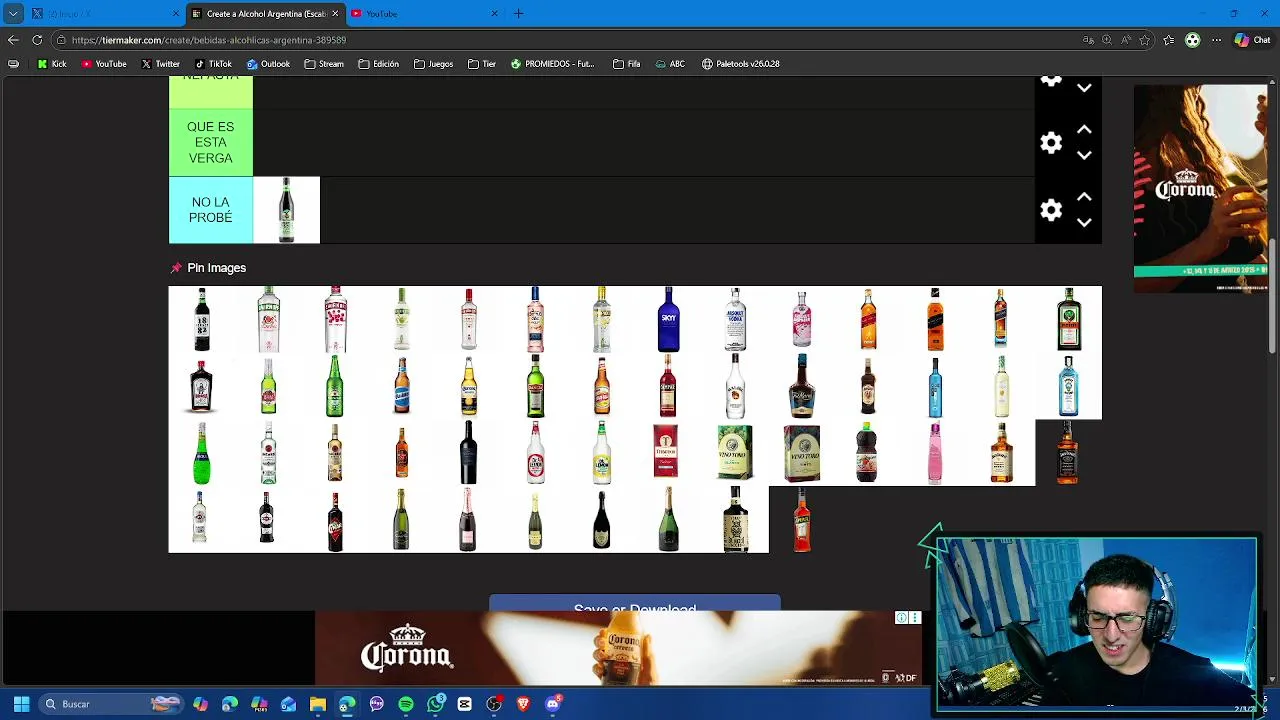Image resolution: width=1280 pixels, height=720 pixels.
Task: Close the 'Create a Alcohol Argentina' tab
Action: [x=335, y=14]
